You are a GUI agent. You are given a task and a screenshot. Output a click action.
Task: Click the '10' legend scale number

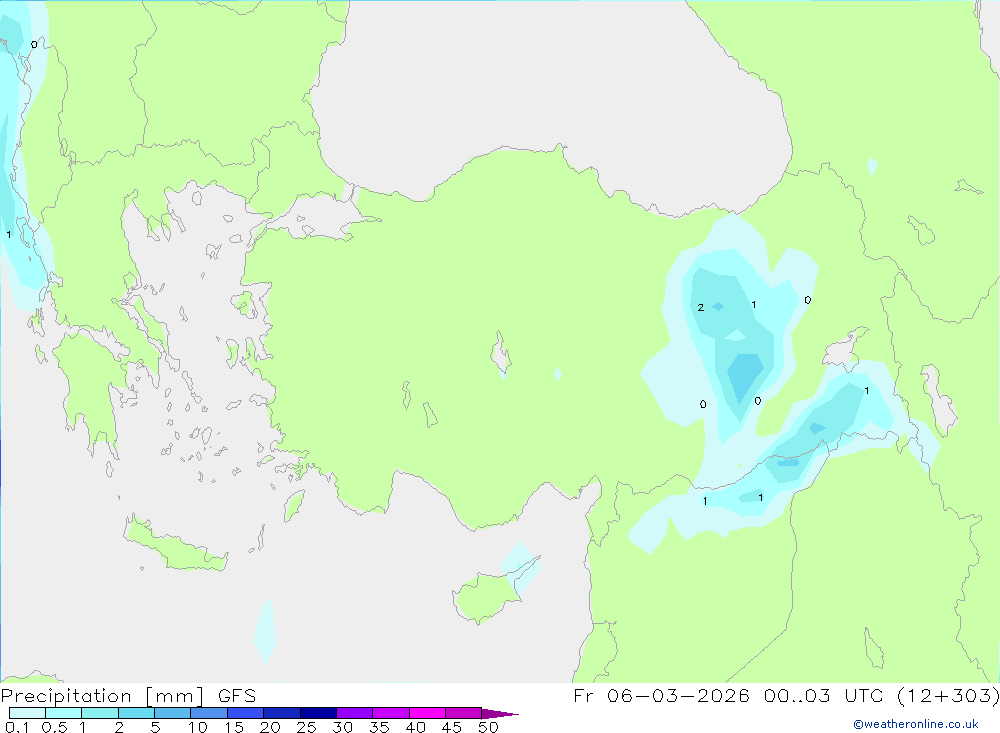tap(198, 727)
